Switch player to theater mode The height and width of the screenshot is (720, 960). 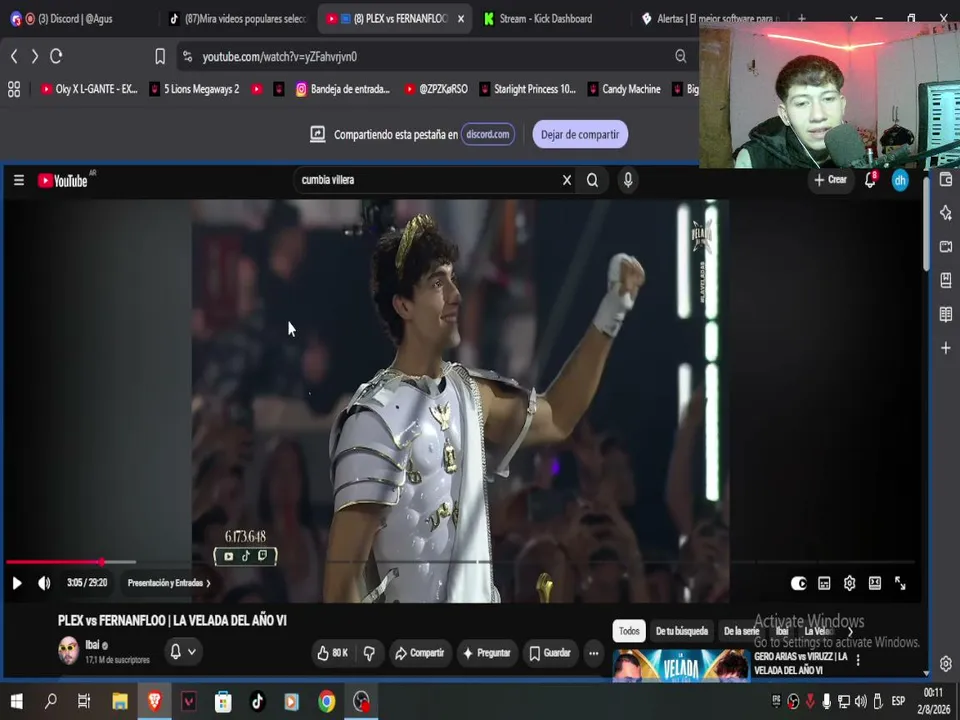click(875, 583)
